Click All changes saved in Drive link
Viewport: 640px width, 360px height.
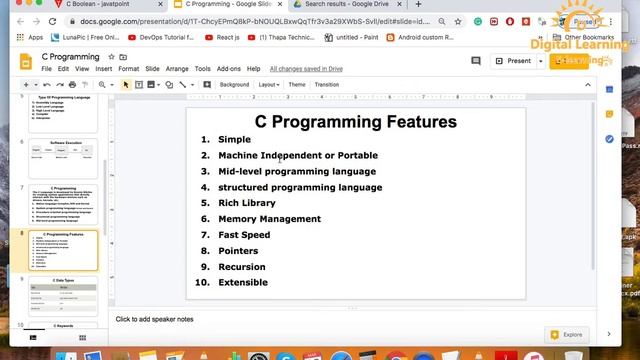(x=306, y=69)
